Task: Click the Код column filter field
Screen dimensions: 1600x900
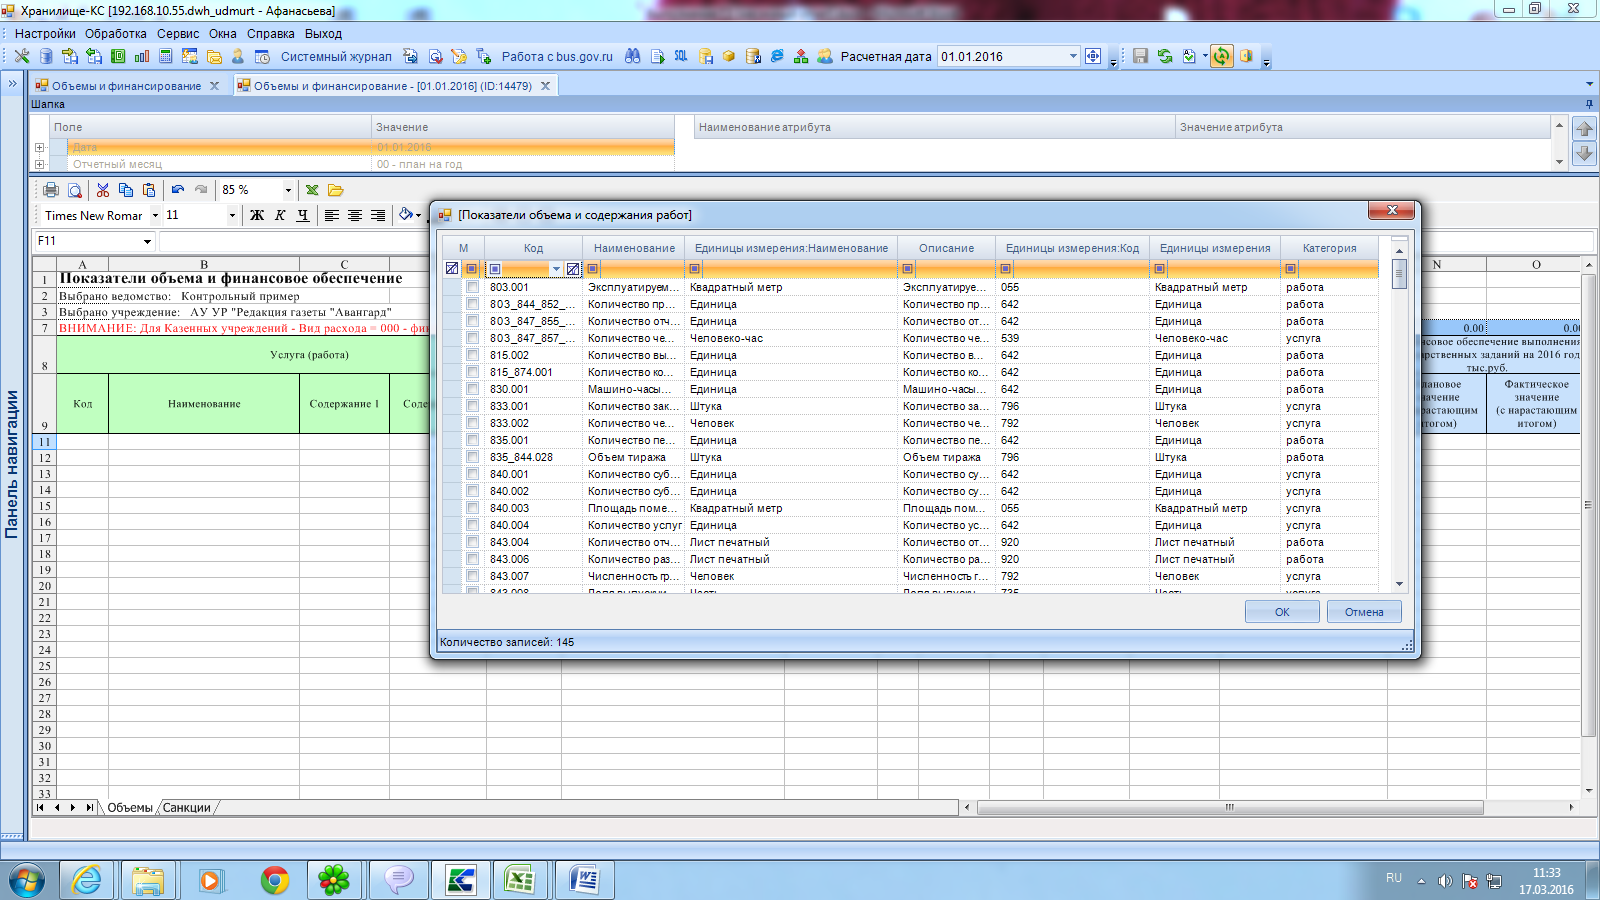Action: 525,269
